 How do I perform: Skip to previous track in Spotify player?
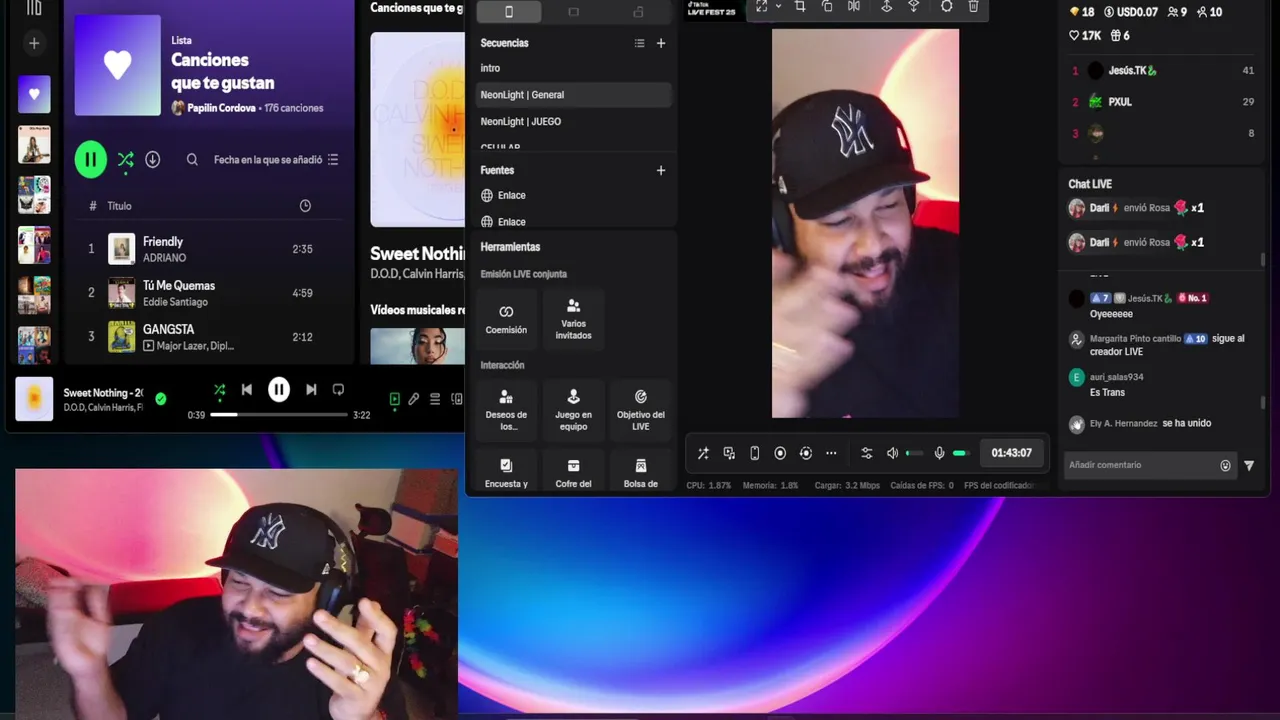click(247, 390)
